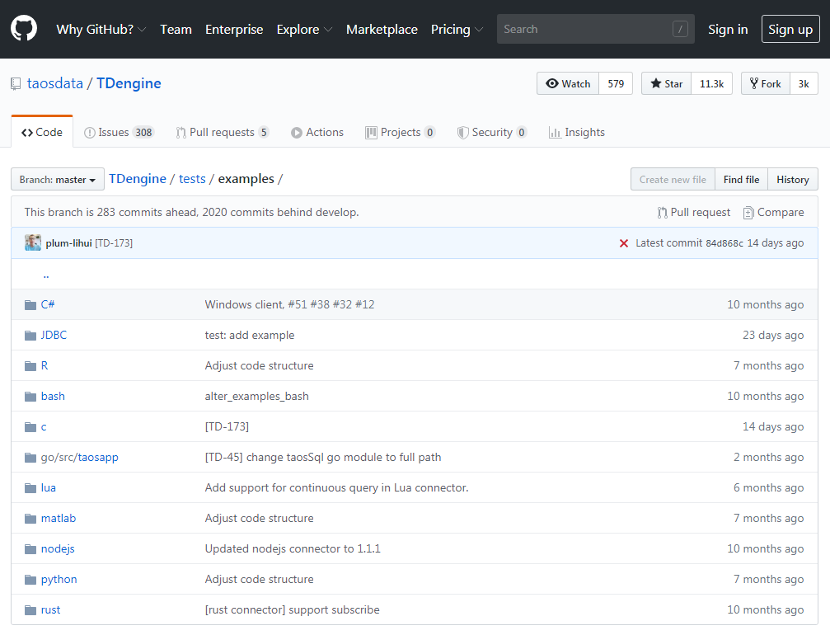Click the repository book icon beside taosdata
Viewport: 830px width, 634px height.
click(16, 84)
